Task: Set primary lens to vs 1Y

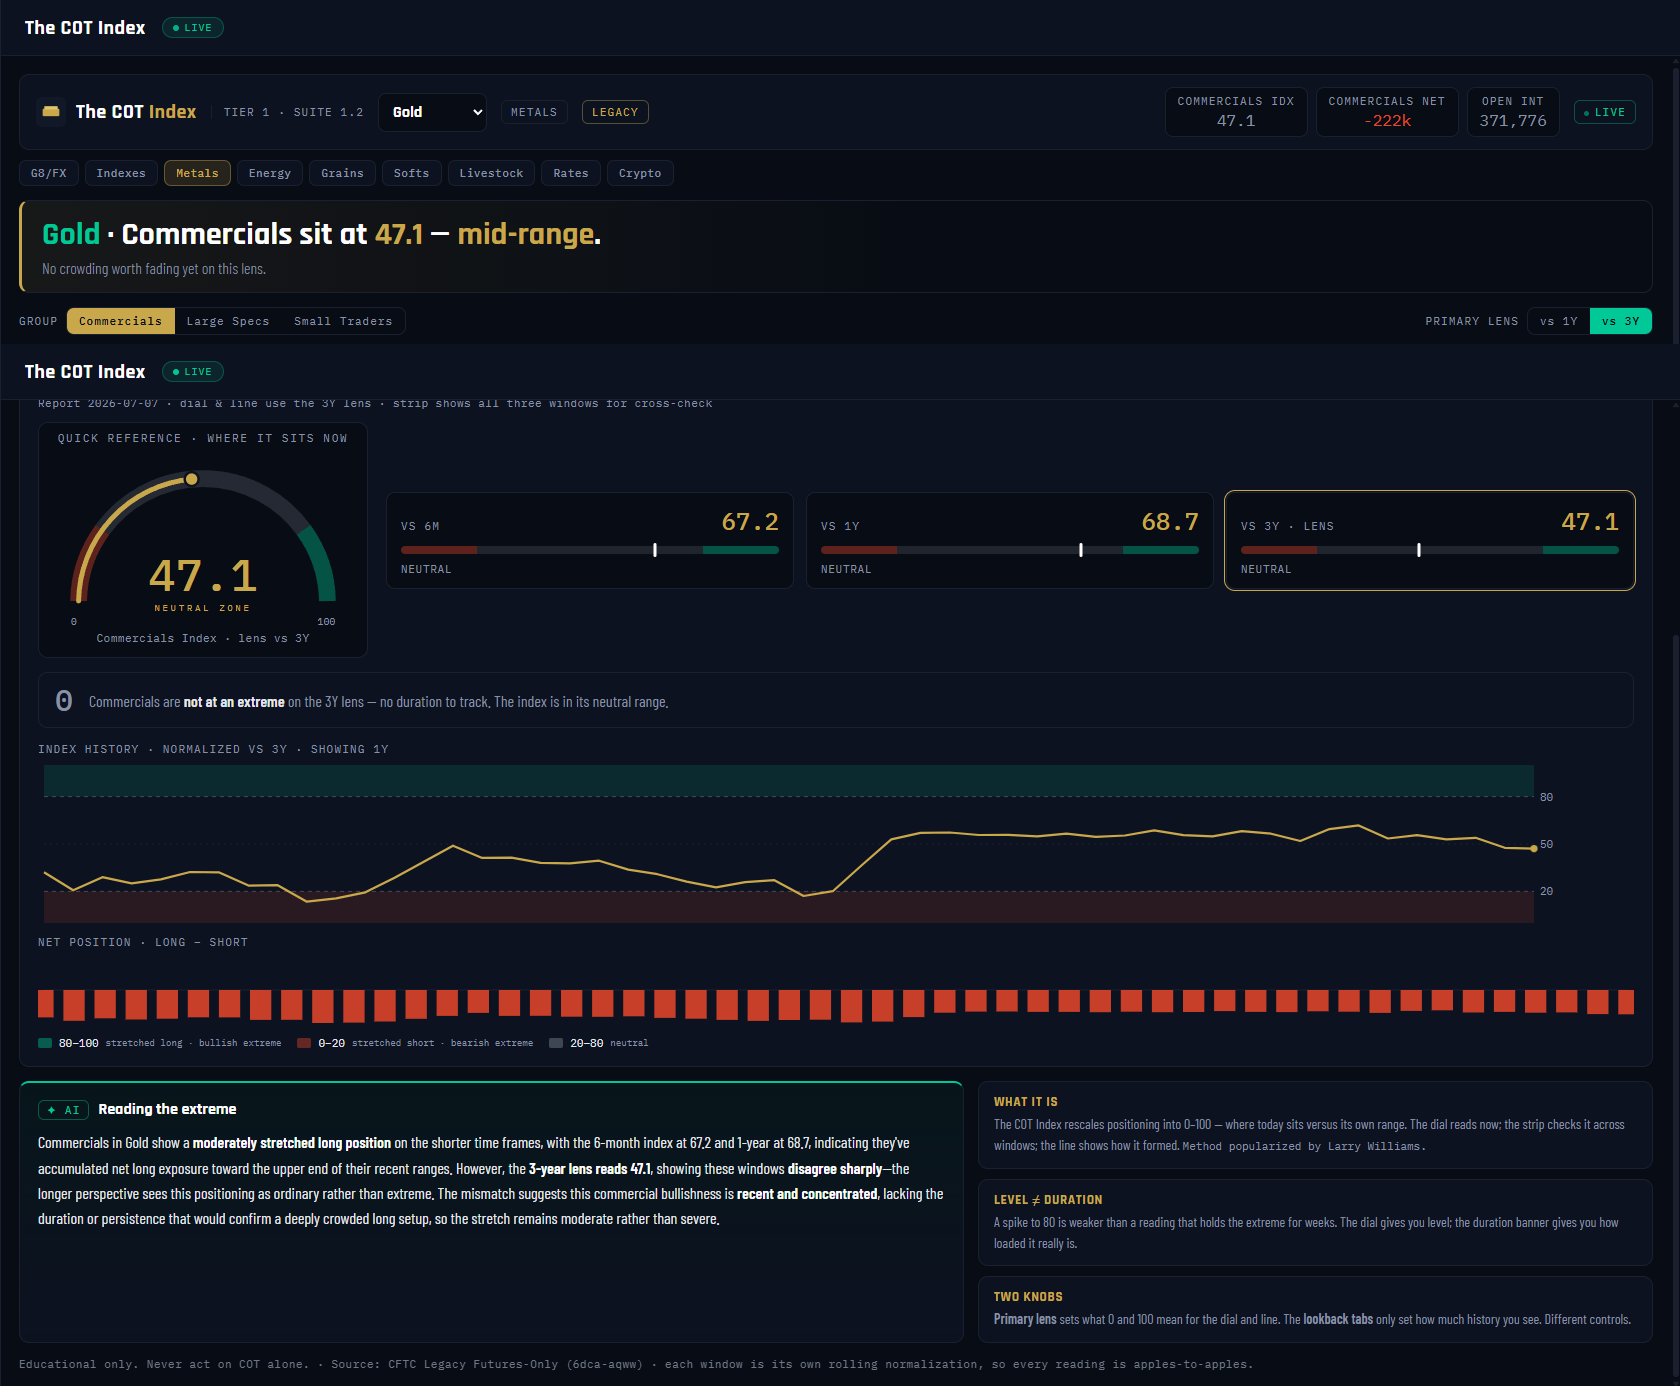Action: pos(1559,321)
